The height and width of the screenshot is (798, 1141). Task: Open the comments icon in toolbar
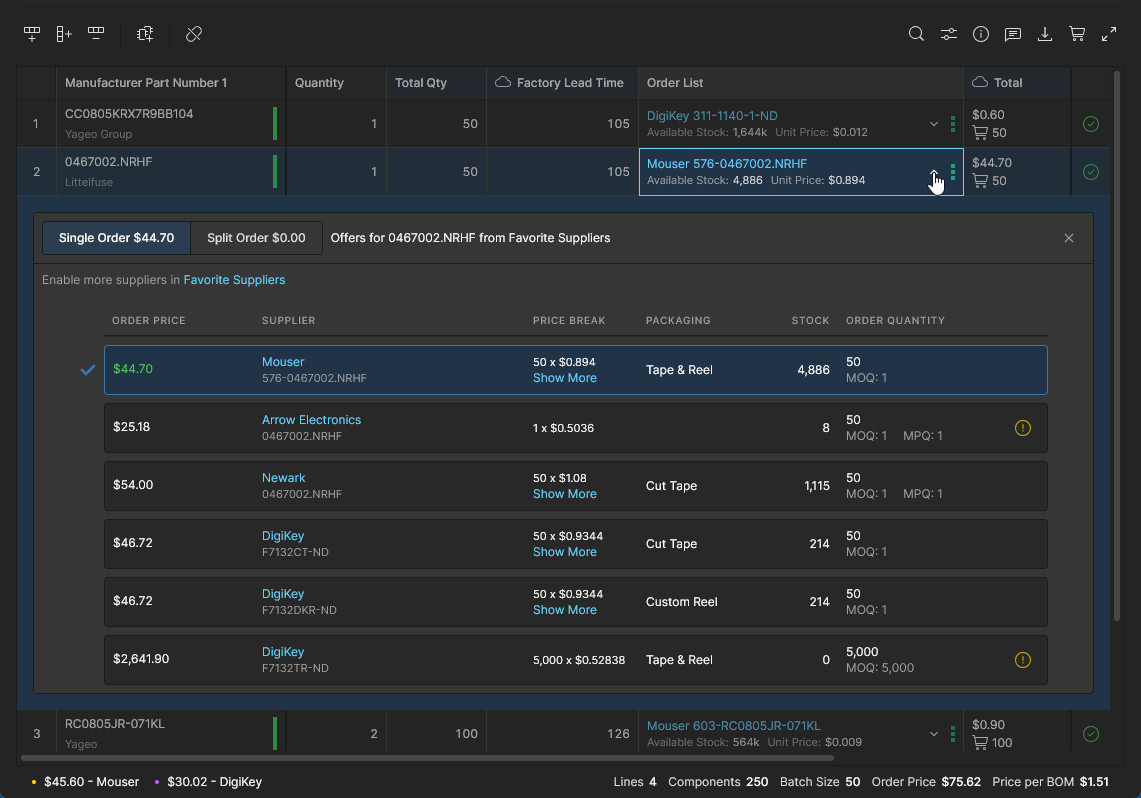click(x=1013, y=34)
